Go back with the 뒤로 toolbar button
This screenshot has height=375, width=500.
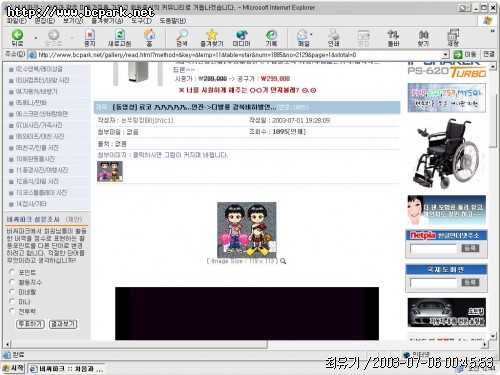17,37
